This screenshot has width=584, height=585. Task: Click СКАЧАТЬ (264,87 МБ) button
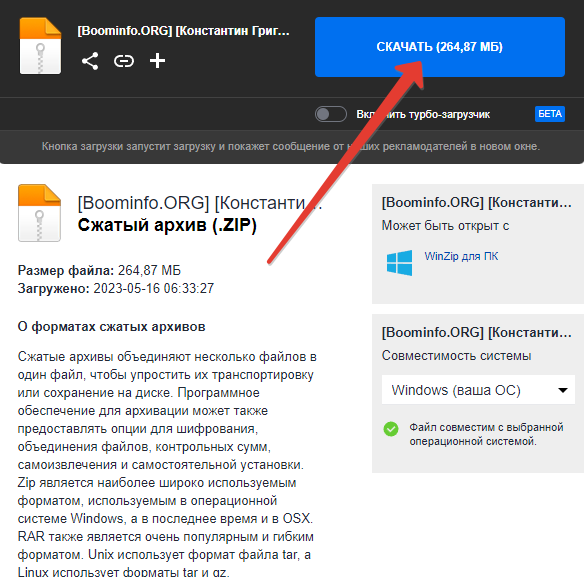[x=440, y=47]
